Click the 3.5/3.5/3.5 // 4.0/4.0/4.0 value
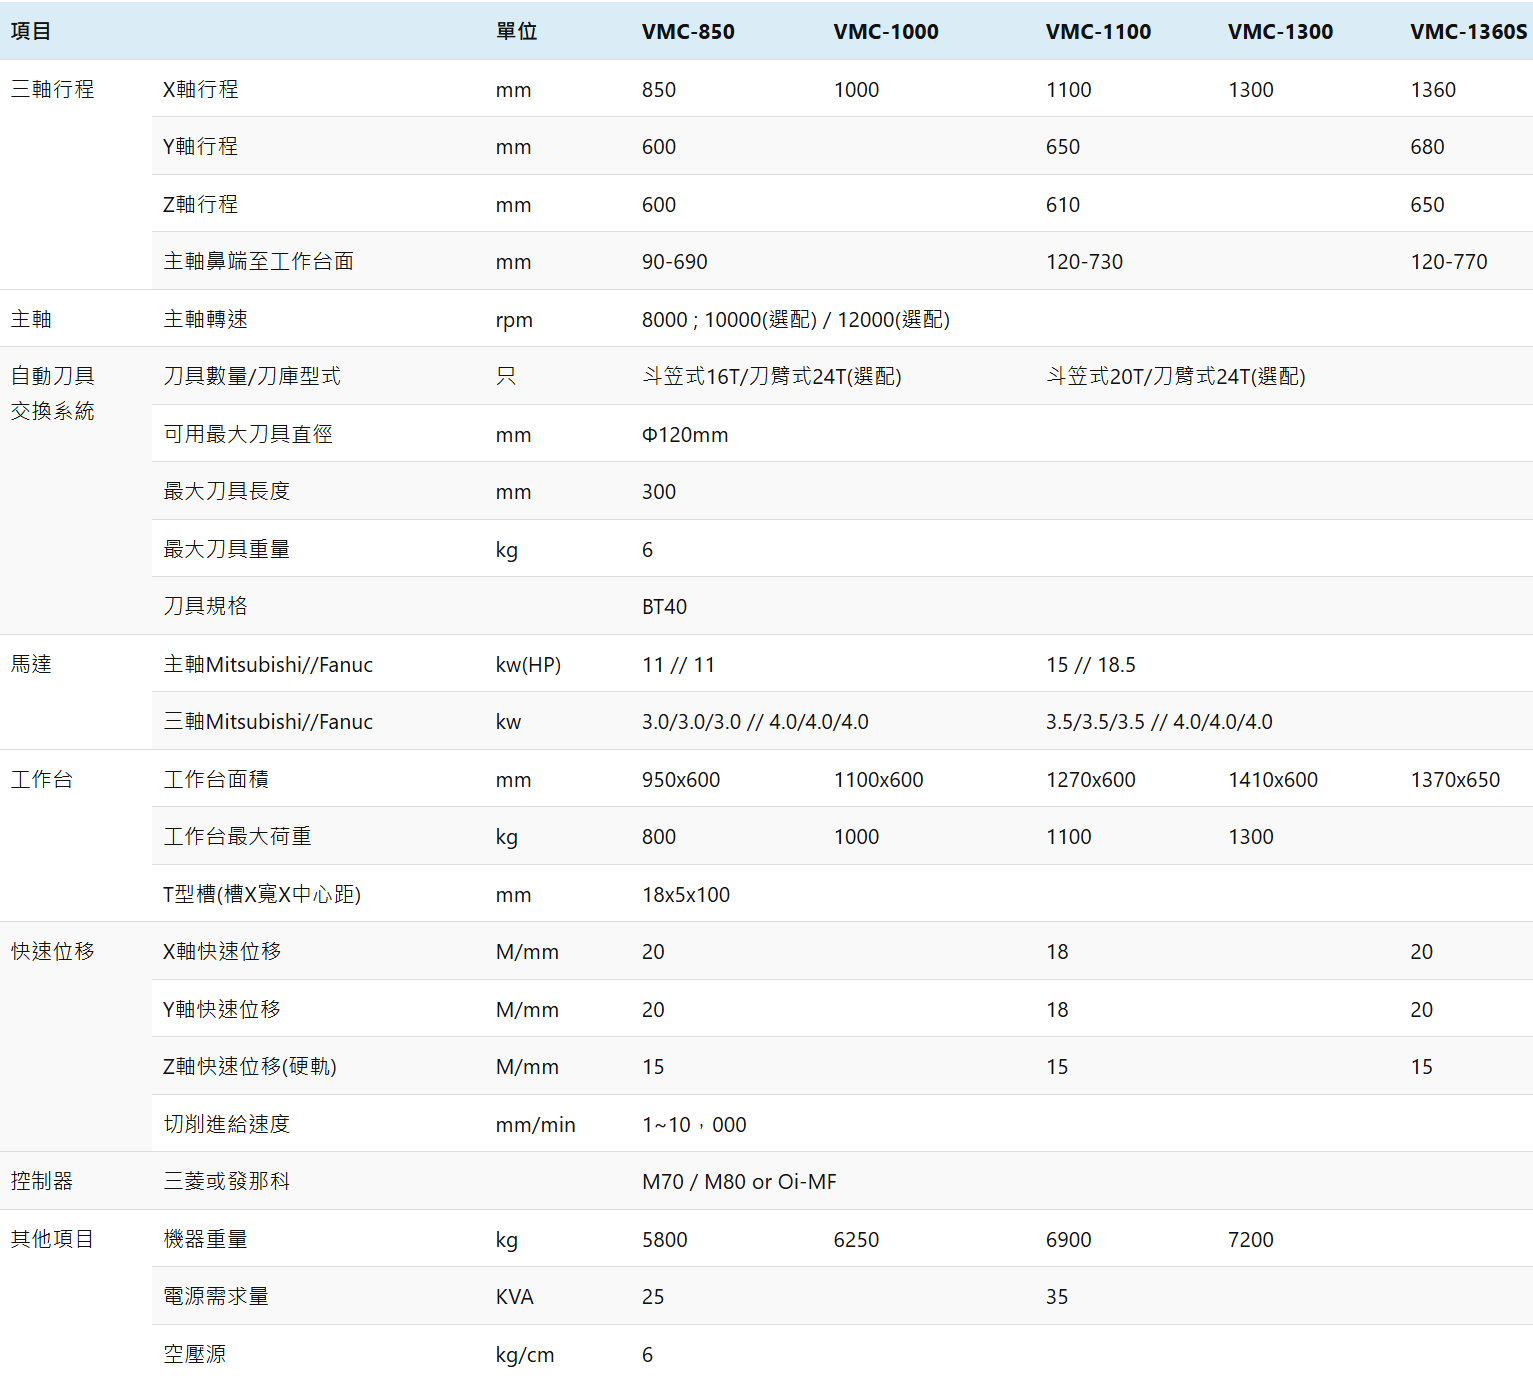 [x=1159, y=722]
